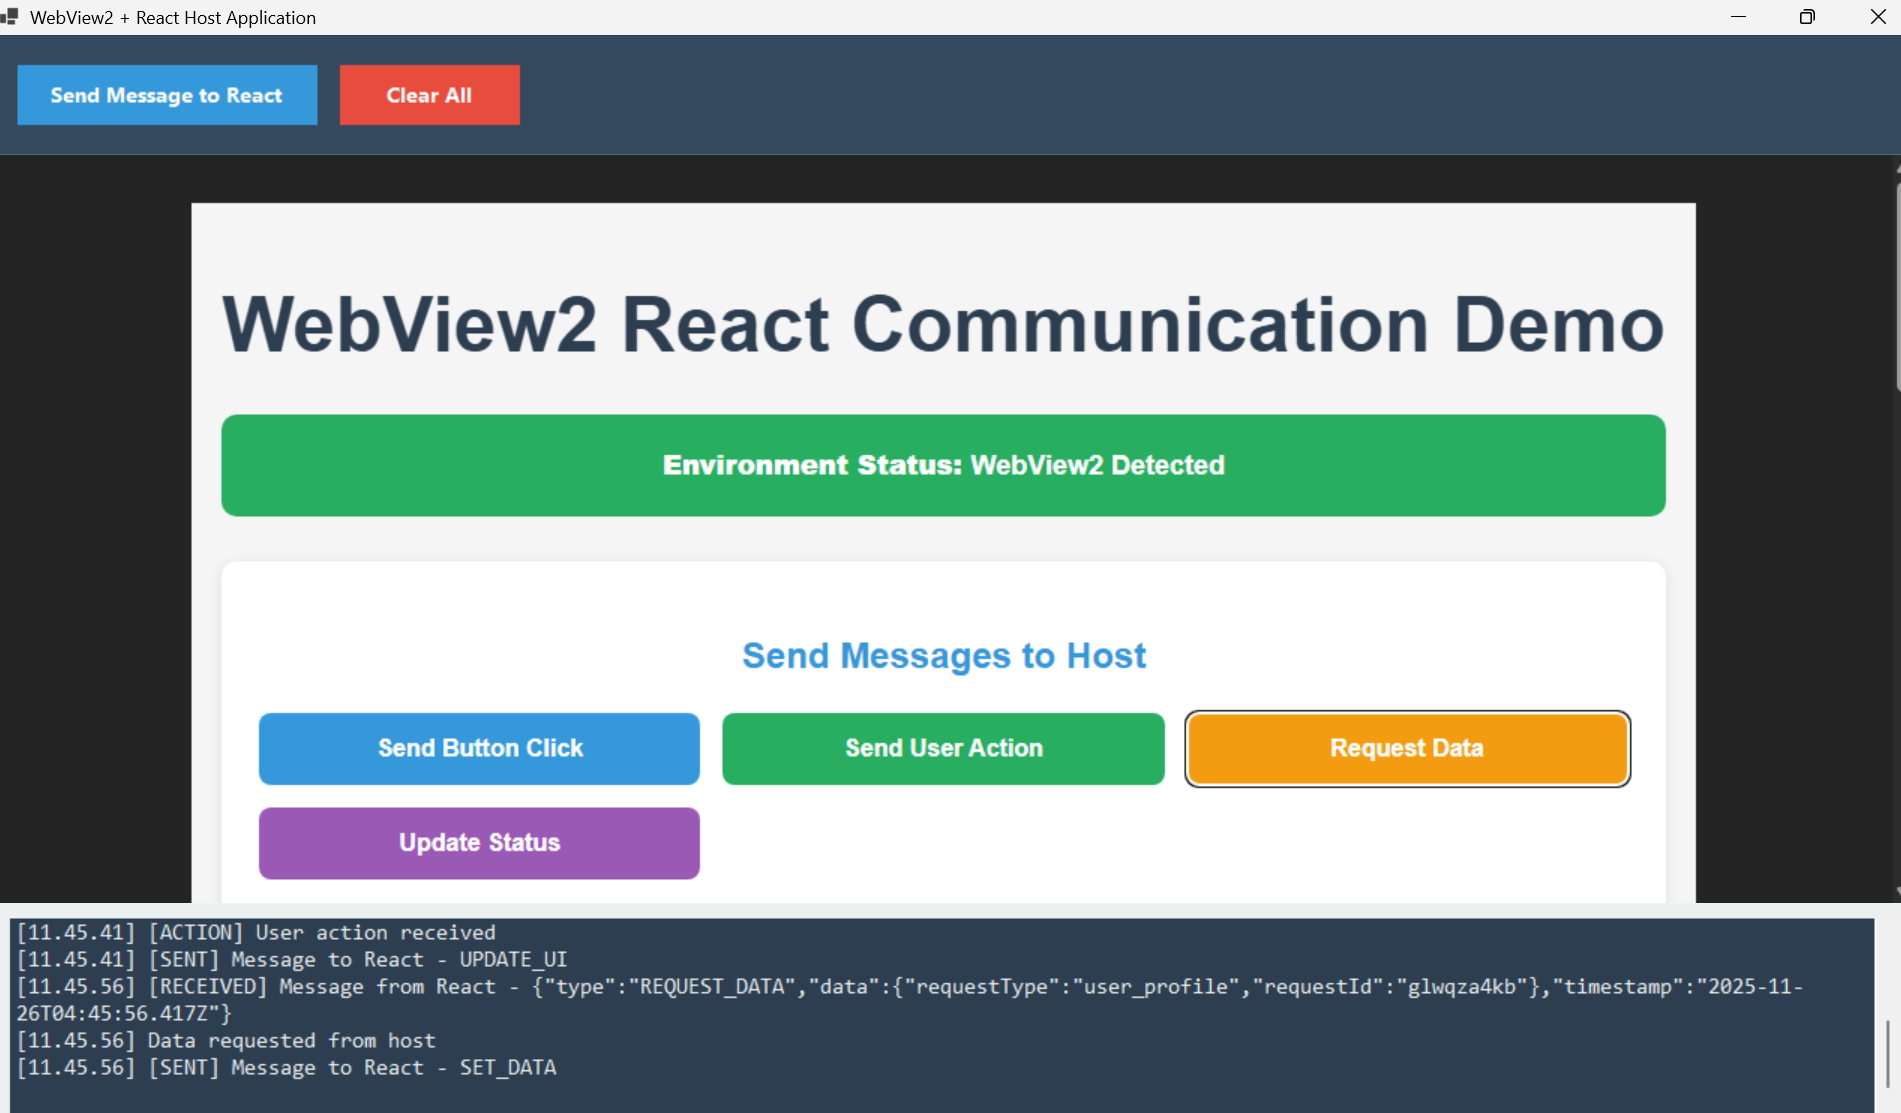Select log line 'Data requested from host'
Image resolution: width=1901 pixels, height=1113 pixels.
tap(226, 1040)
